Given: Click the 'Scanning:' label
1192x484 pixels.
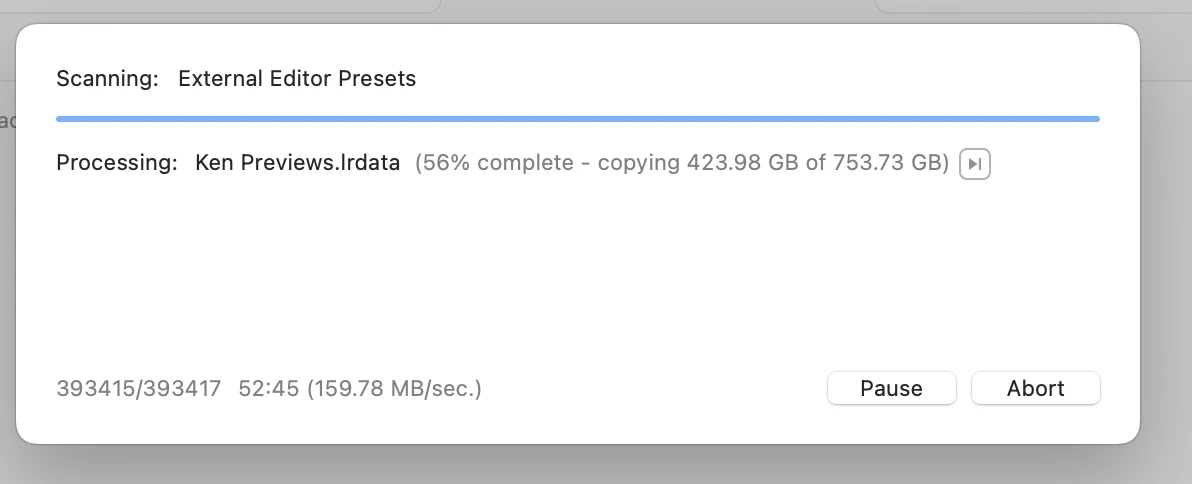Looking at the screenshot, I should pos(107,79).
